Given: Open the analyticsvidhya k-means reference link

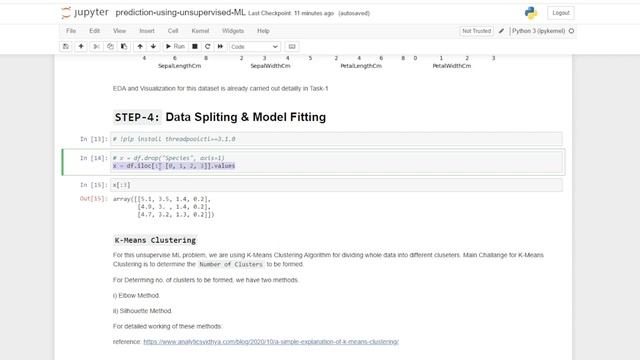Looking at the screenshot, I should (271, 342).
